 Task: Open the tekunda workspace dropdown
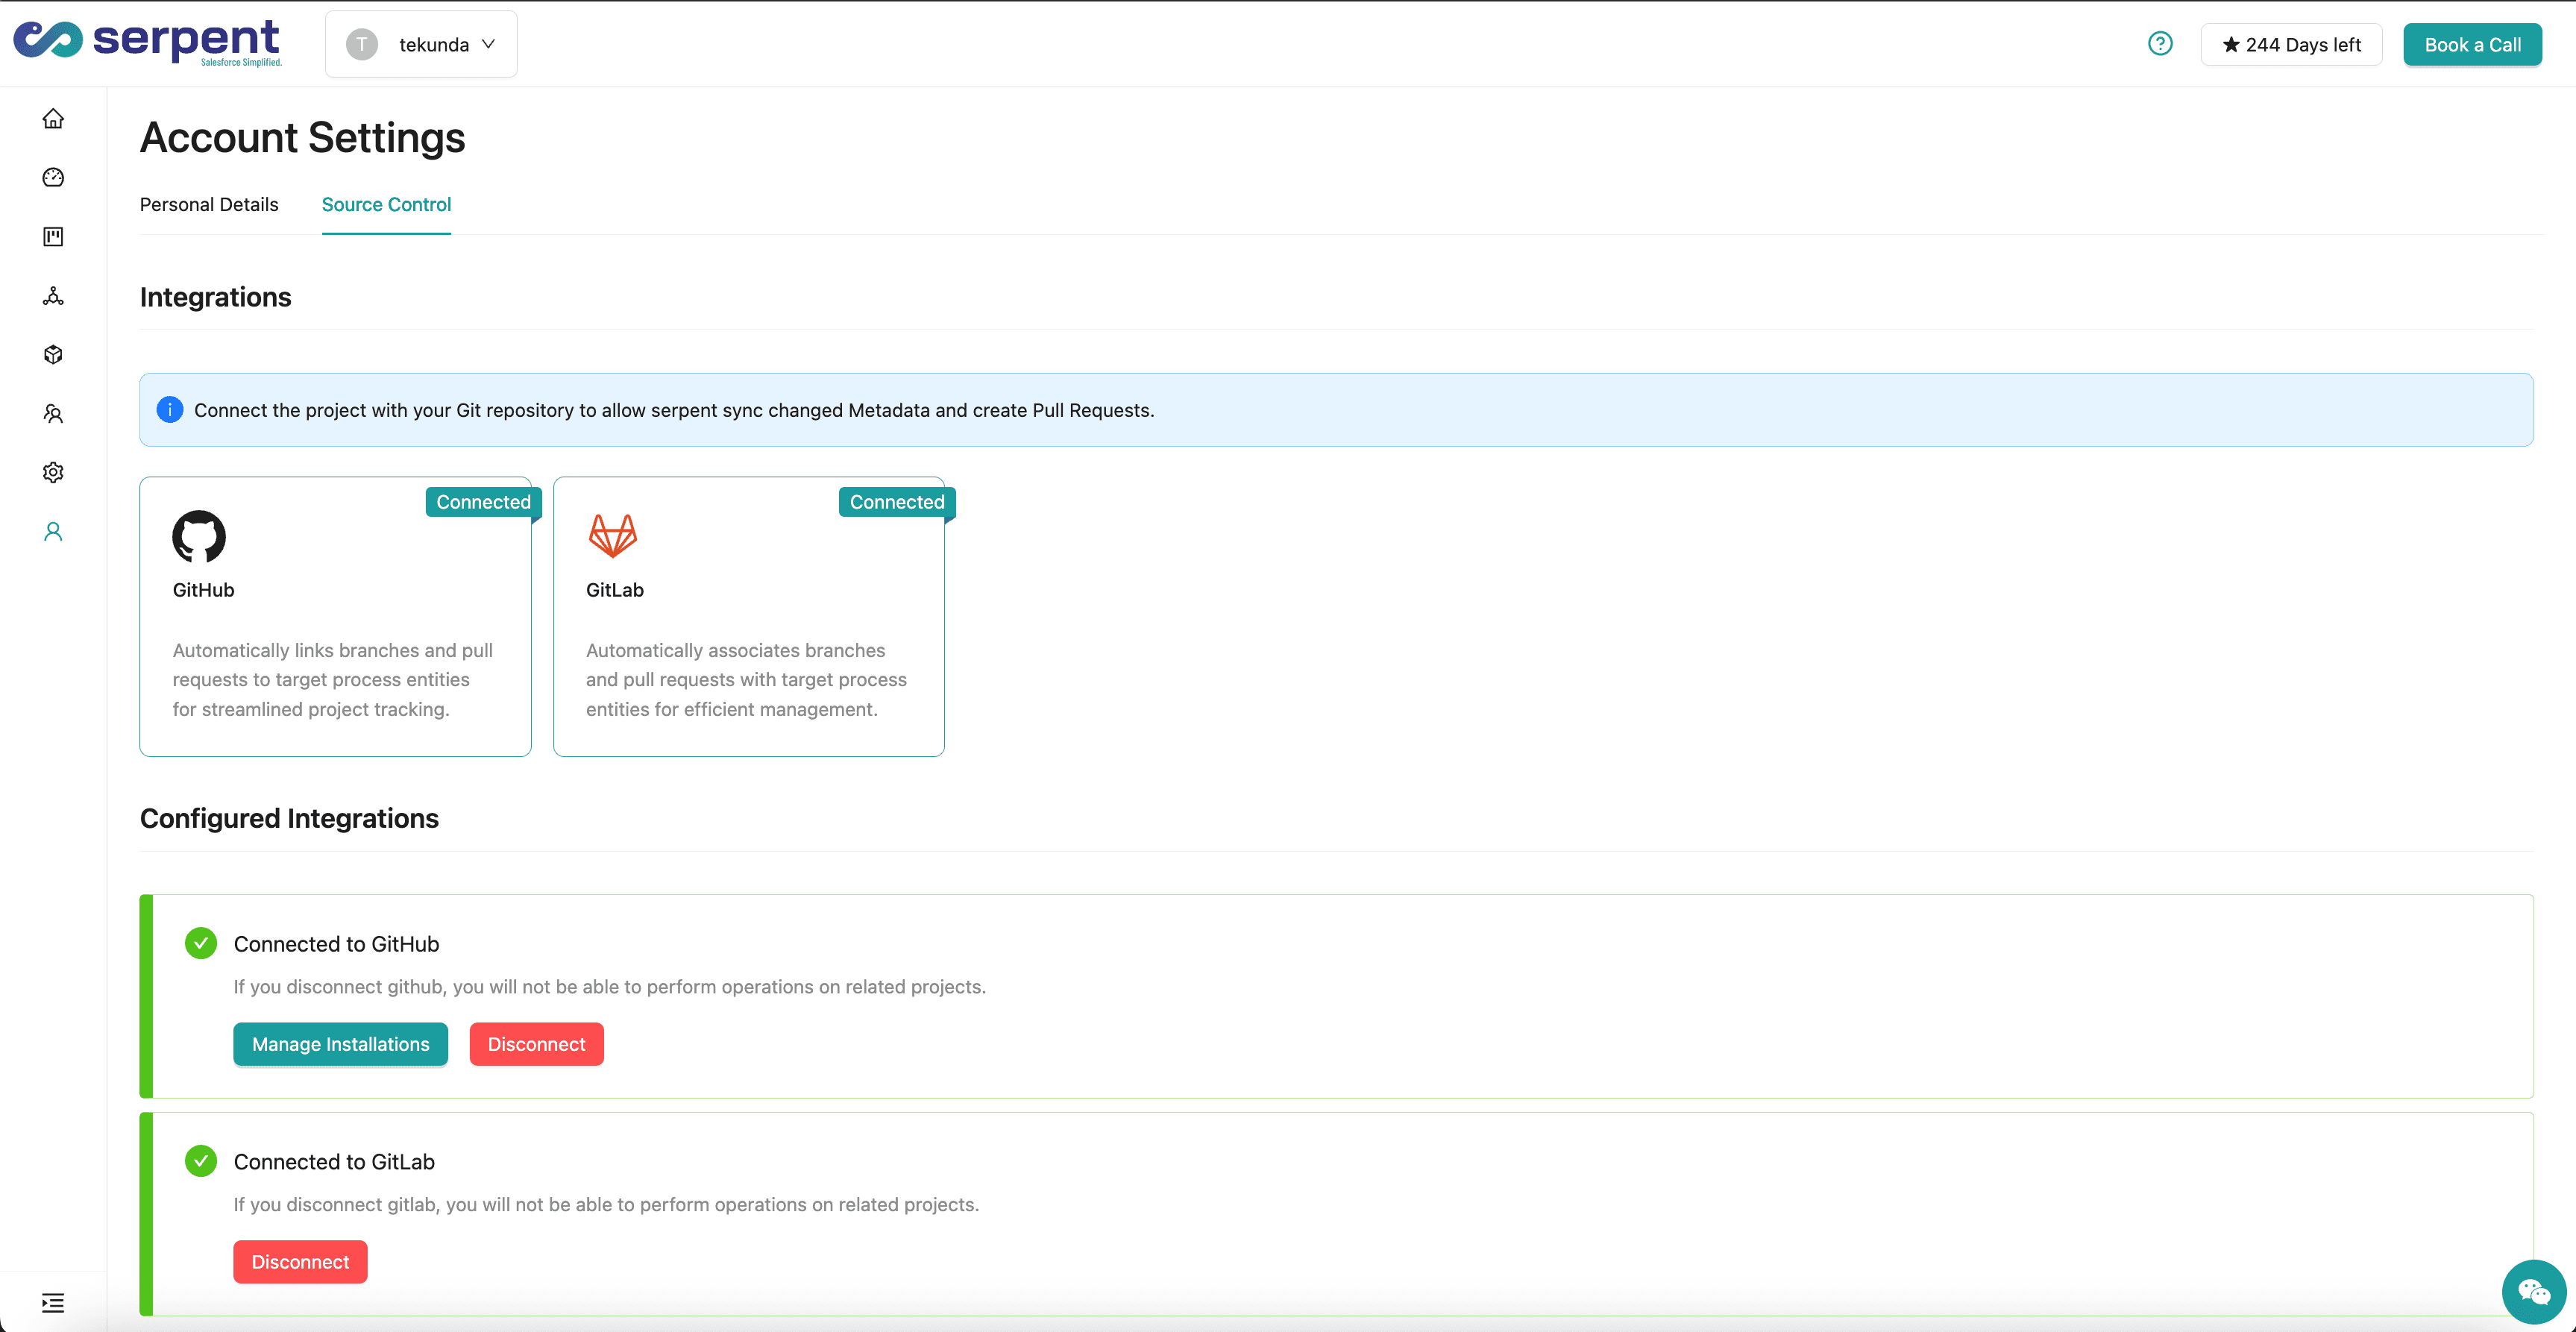(x=421, y=44)
